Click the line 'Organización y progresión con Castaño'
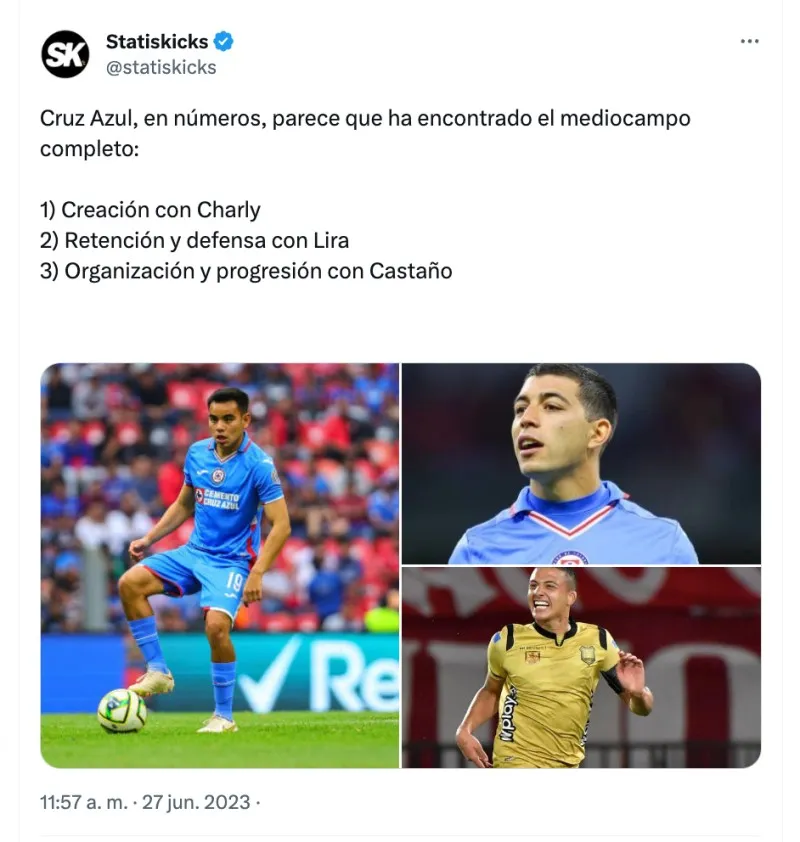The image size is (800, 842). tap(246, 271)
